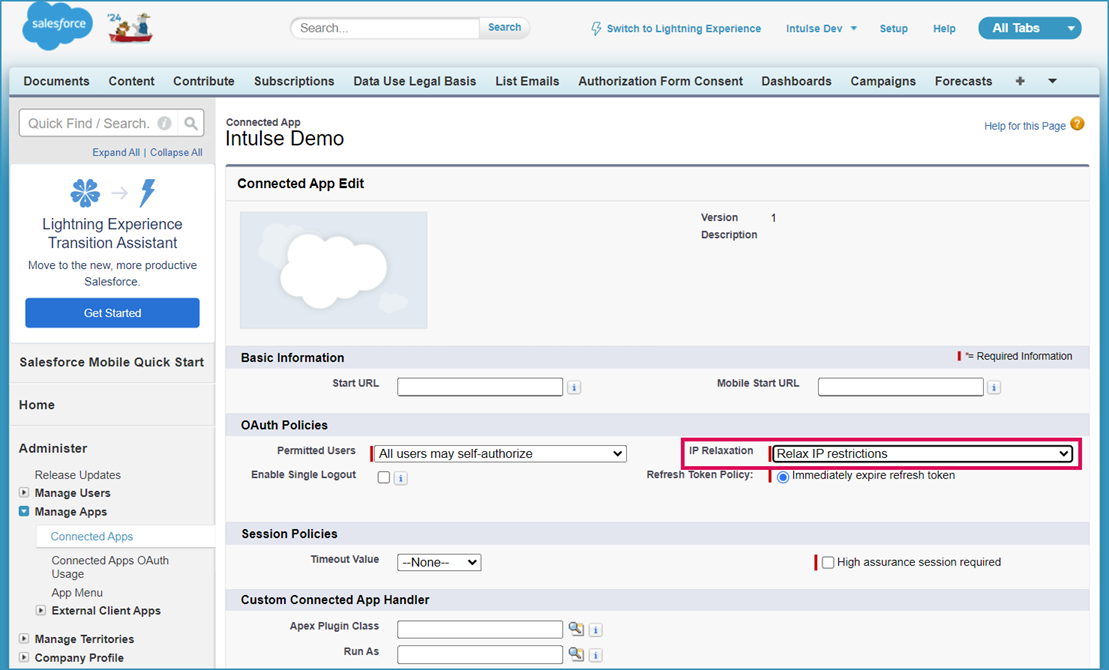Open the Authorization Form Consent tab
The image size is (1109, 670).
661,81
